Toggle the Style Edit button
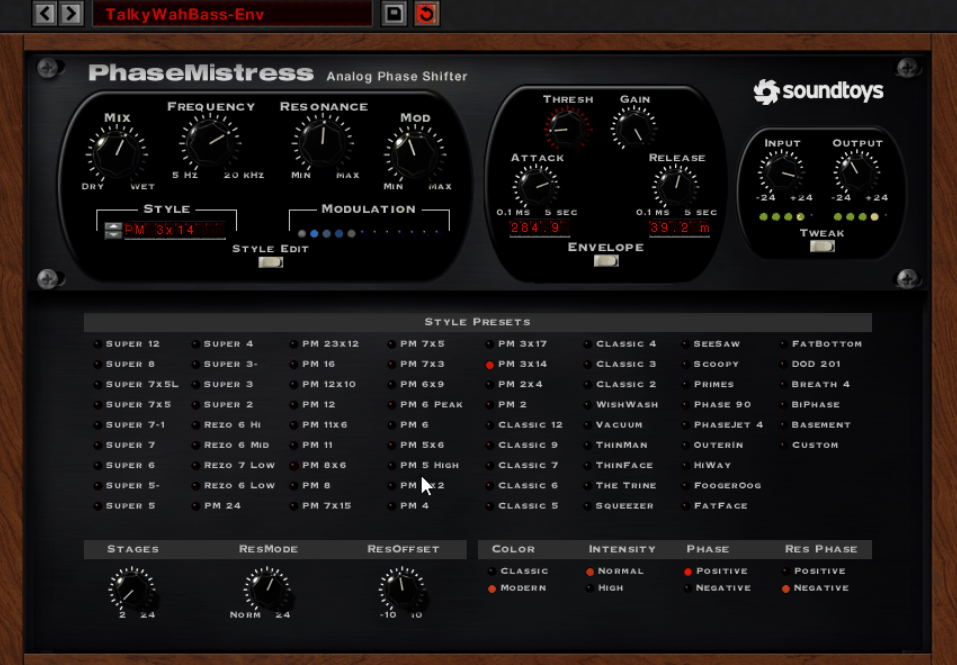Screen dimensions: 957x665 coord(270,262)
